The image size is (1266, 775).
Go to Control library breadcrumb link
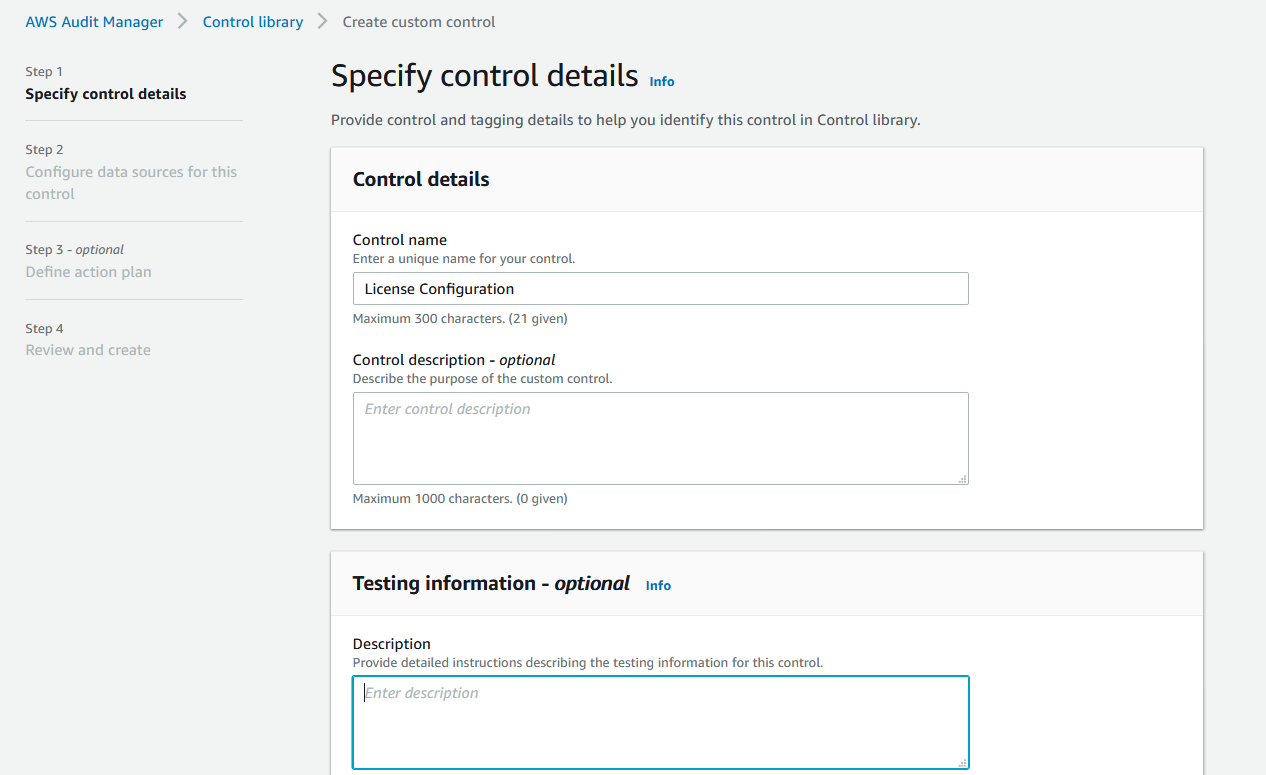[x=253, y=22]
